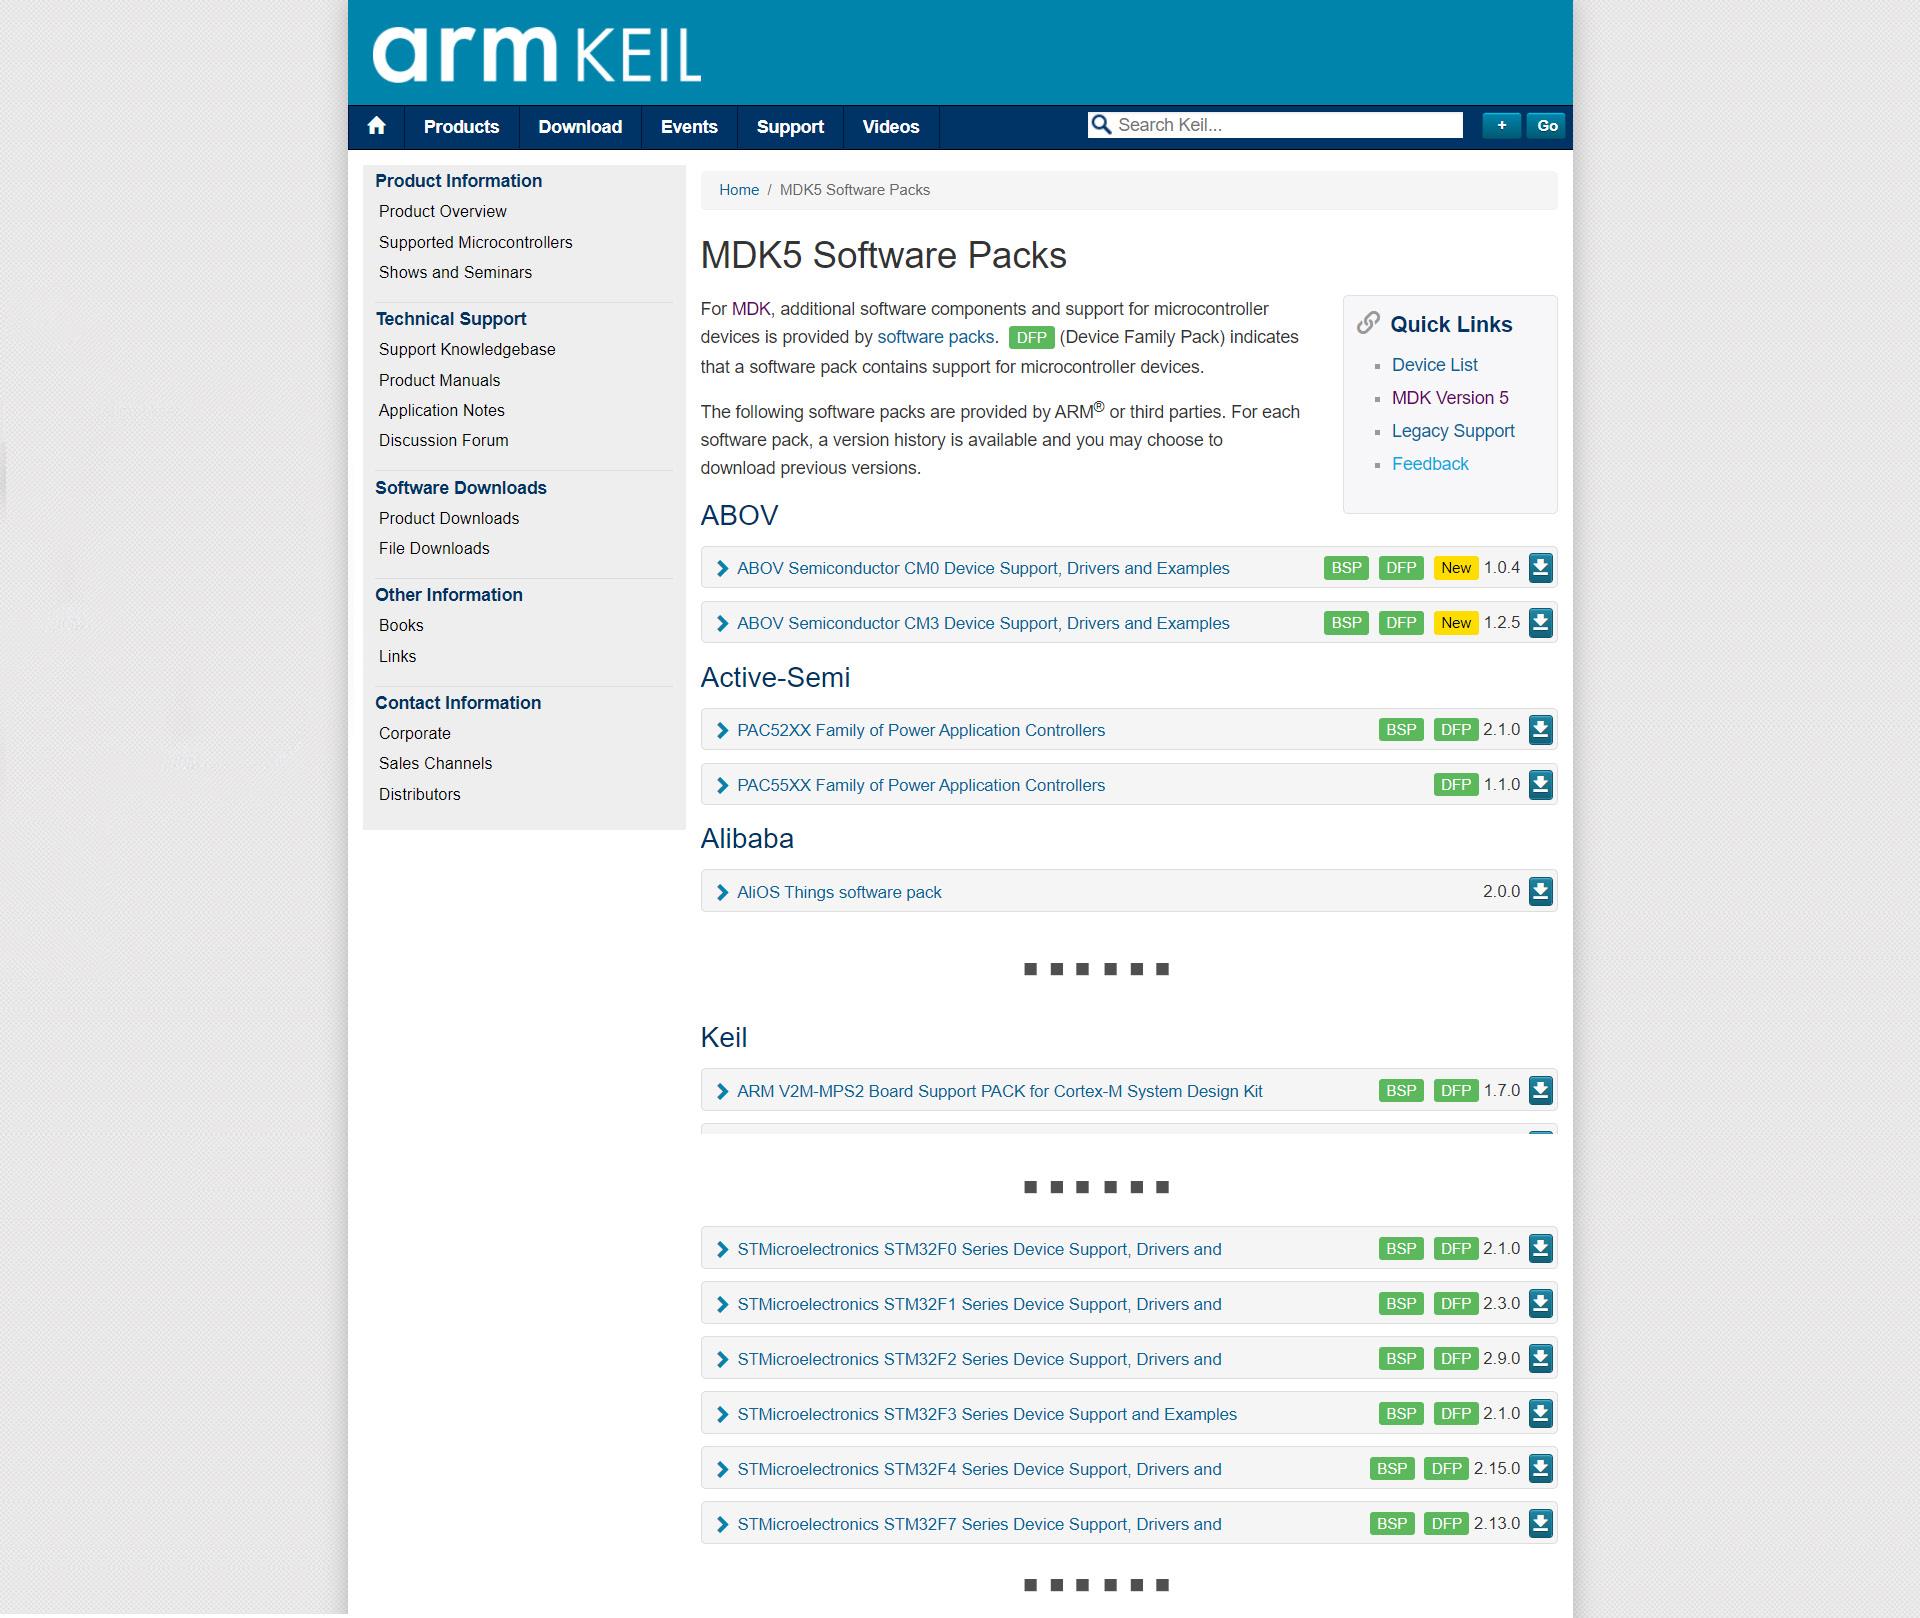The image size is (1920, 1618).
Task: Open software packs link in intro text
Action: [936, 337]
